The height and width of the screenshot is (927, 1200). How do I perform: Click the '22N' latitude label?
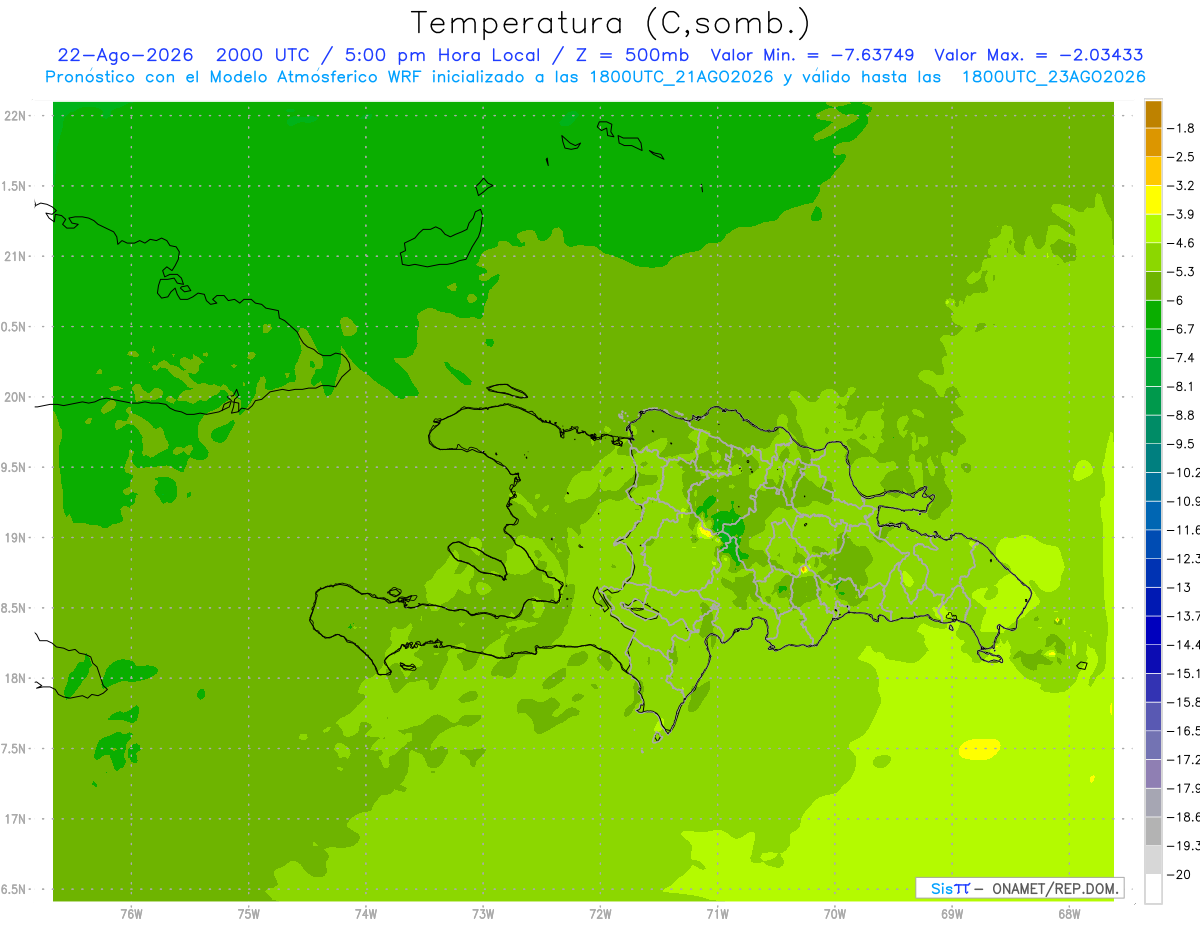click(x=17, y=116)
